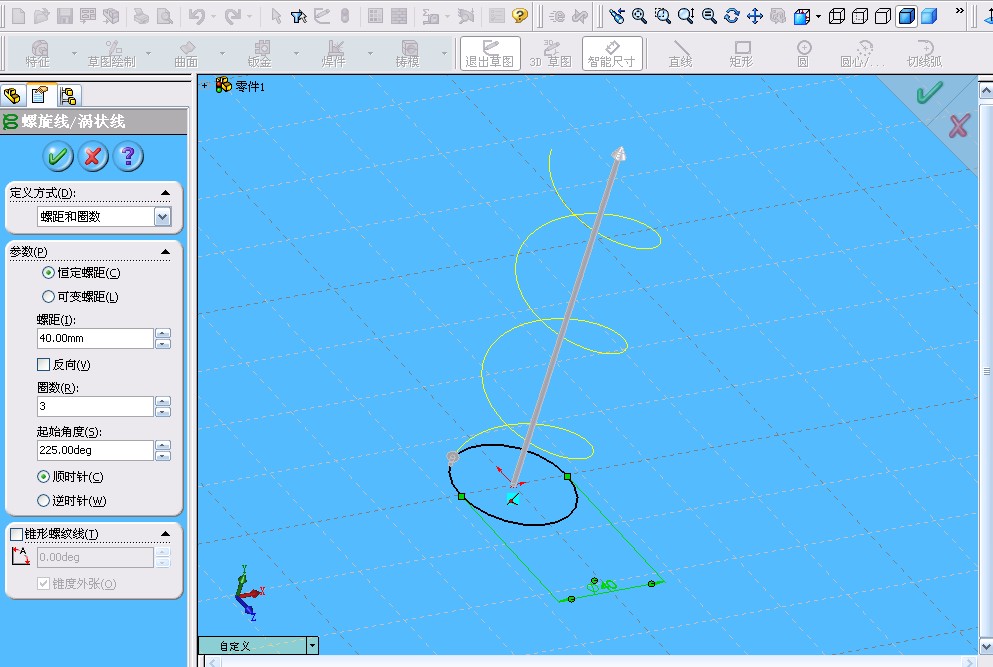The height and width of the screenshot is (667, 993).
Task: Click the Help question mark toolbar icon
Action: click(x=520, y=16)
